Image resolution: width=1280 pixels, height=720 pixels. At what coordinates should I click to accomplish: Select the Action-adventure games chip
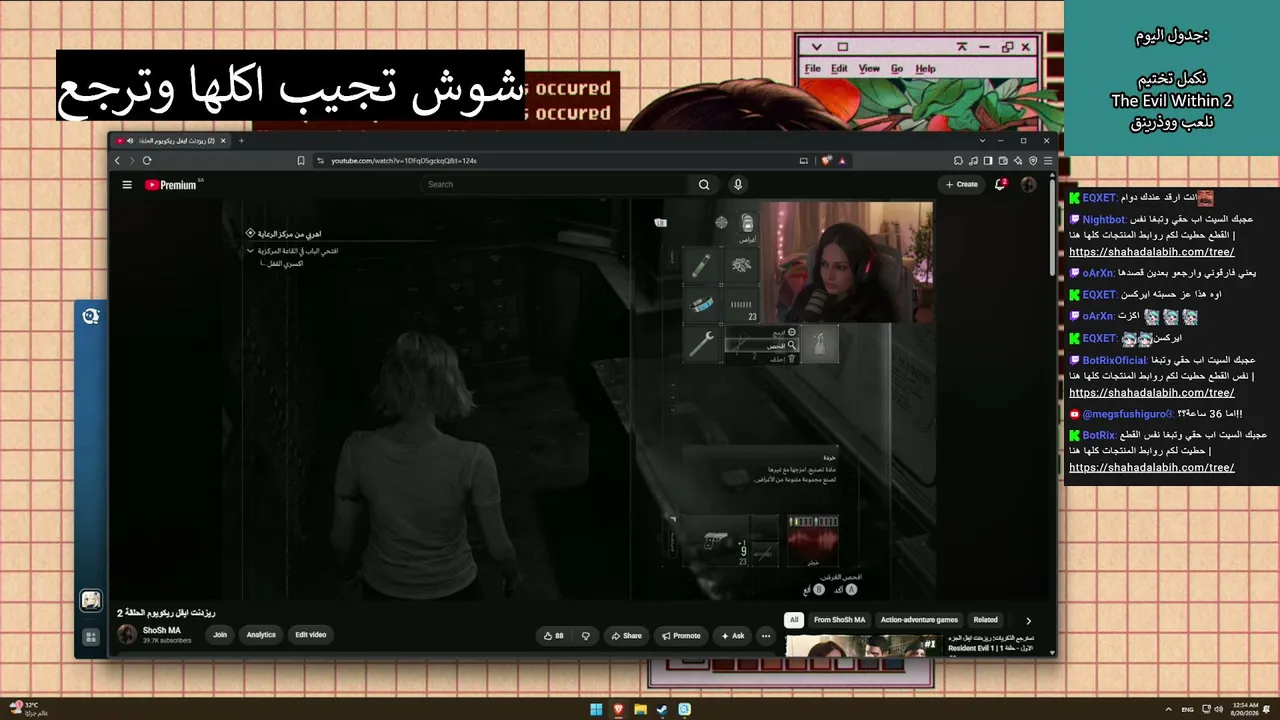point(919,620)
